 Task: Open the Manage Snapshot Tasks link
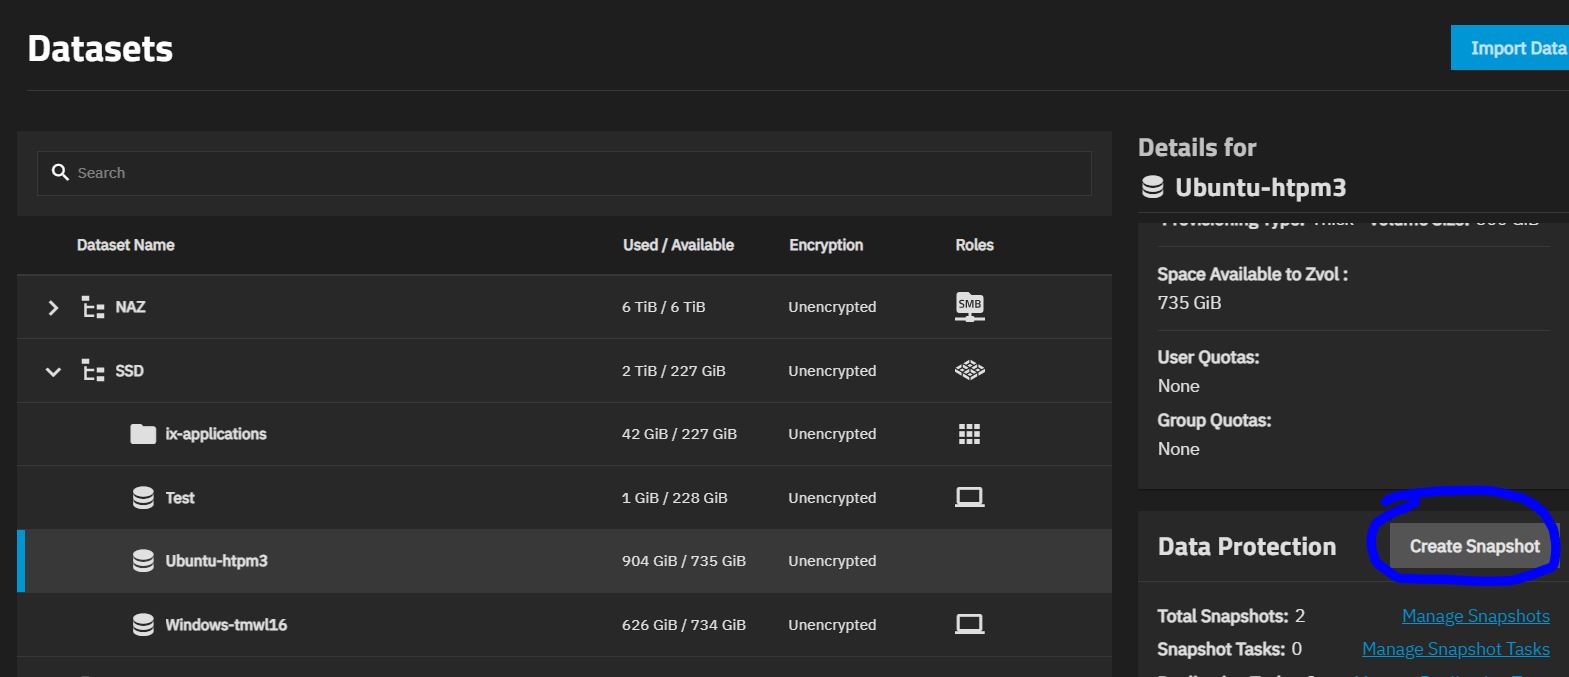point(1455,649)
